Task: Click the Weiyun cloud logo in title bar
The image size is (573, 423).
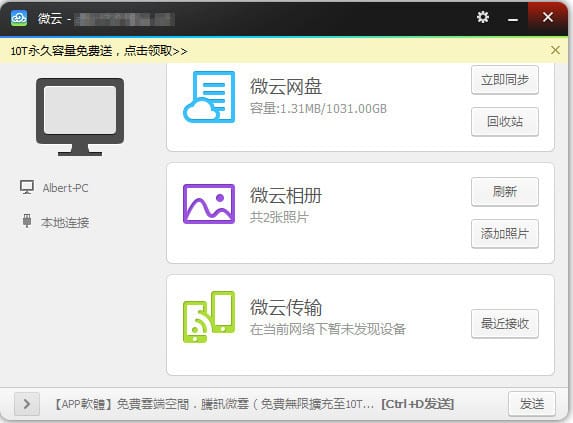Action: [19, 18]
